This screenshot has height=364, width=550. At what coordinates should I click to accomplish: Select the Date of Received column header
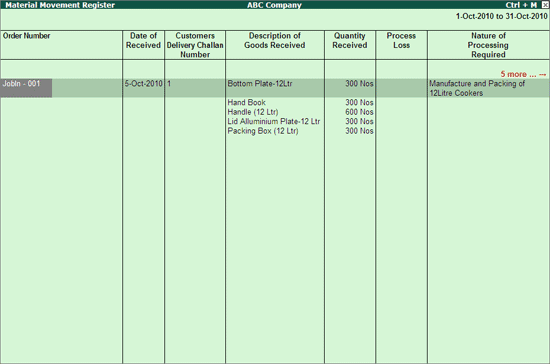coord(143,40)
